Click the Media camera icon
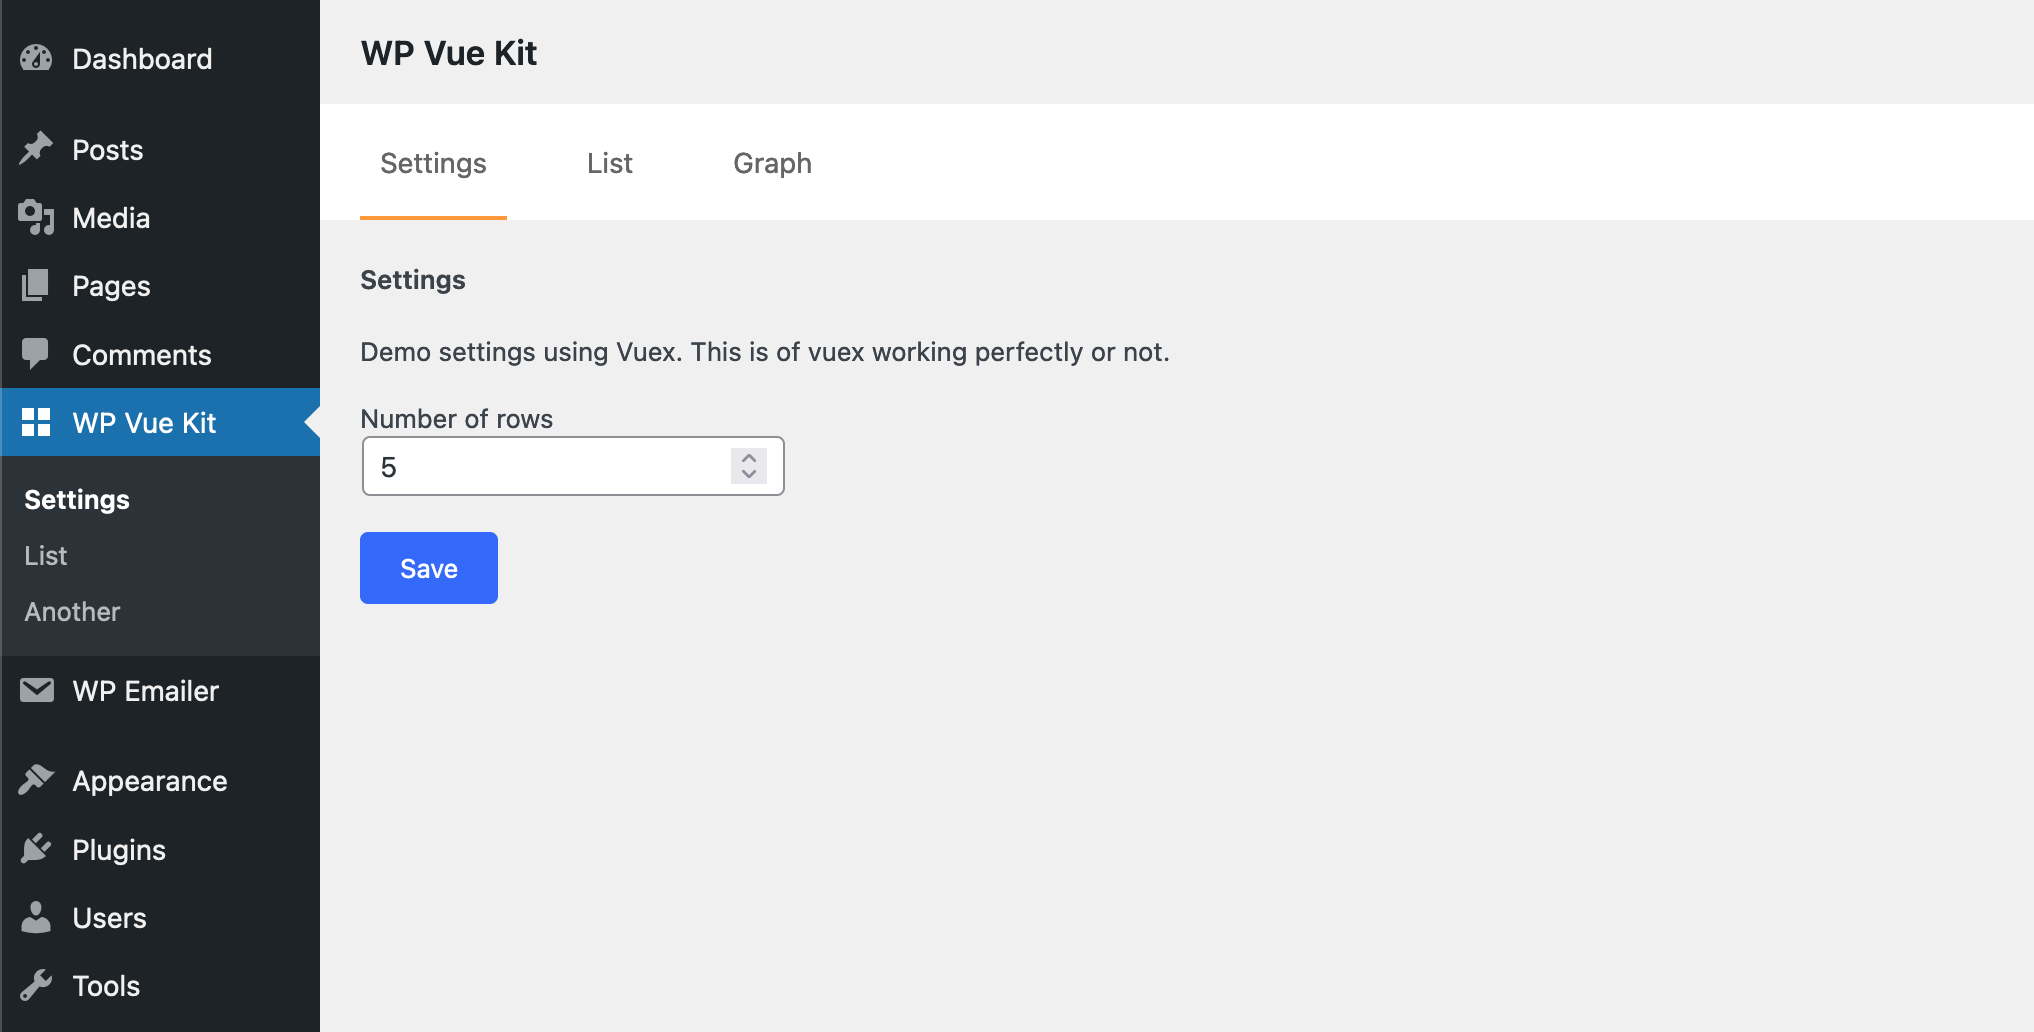2034x1032 pixels. pyautogui.click(x=36, y=217)
